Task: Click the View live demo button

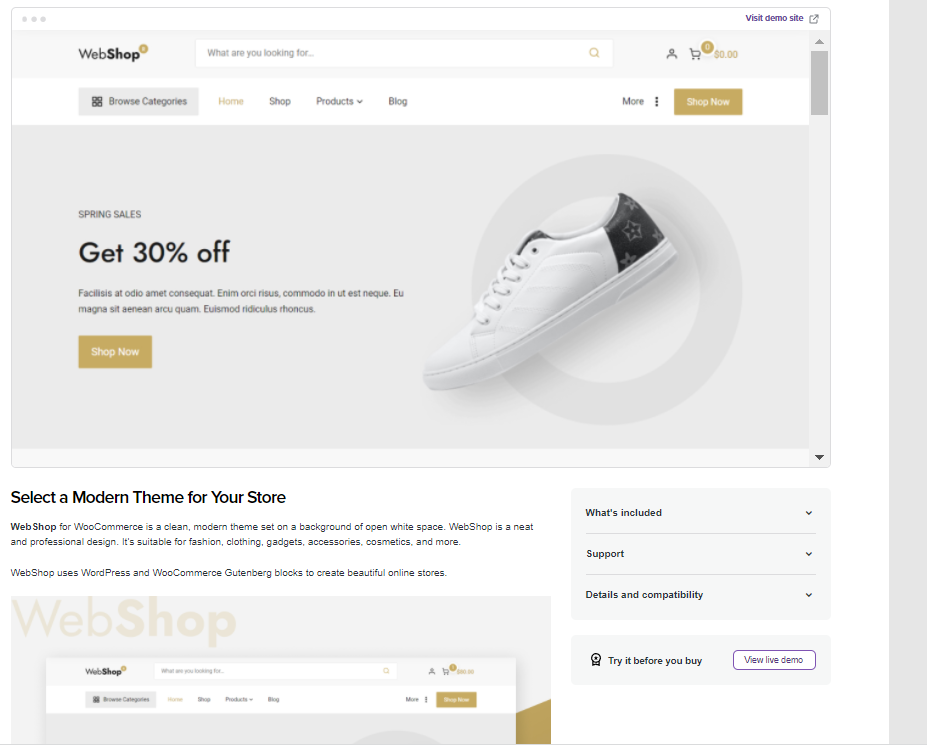Action: point(774,660)
